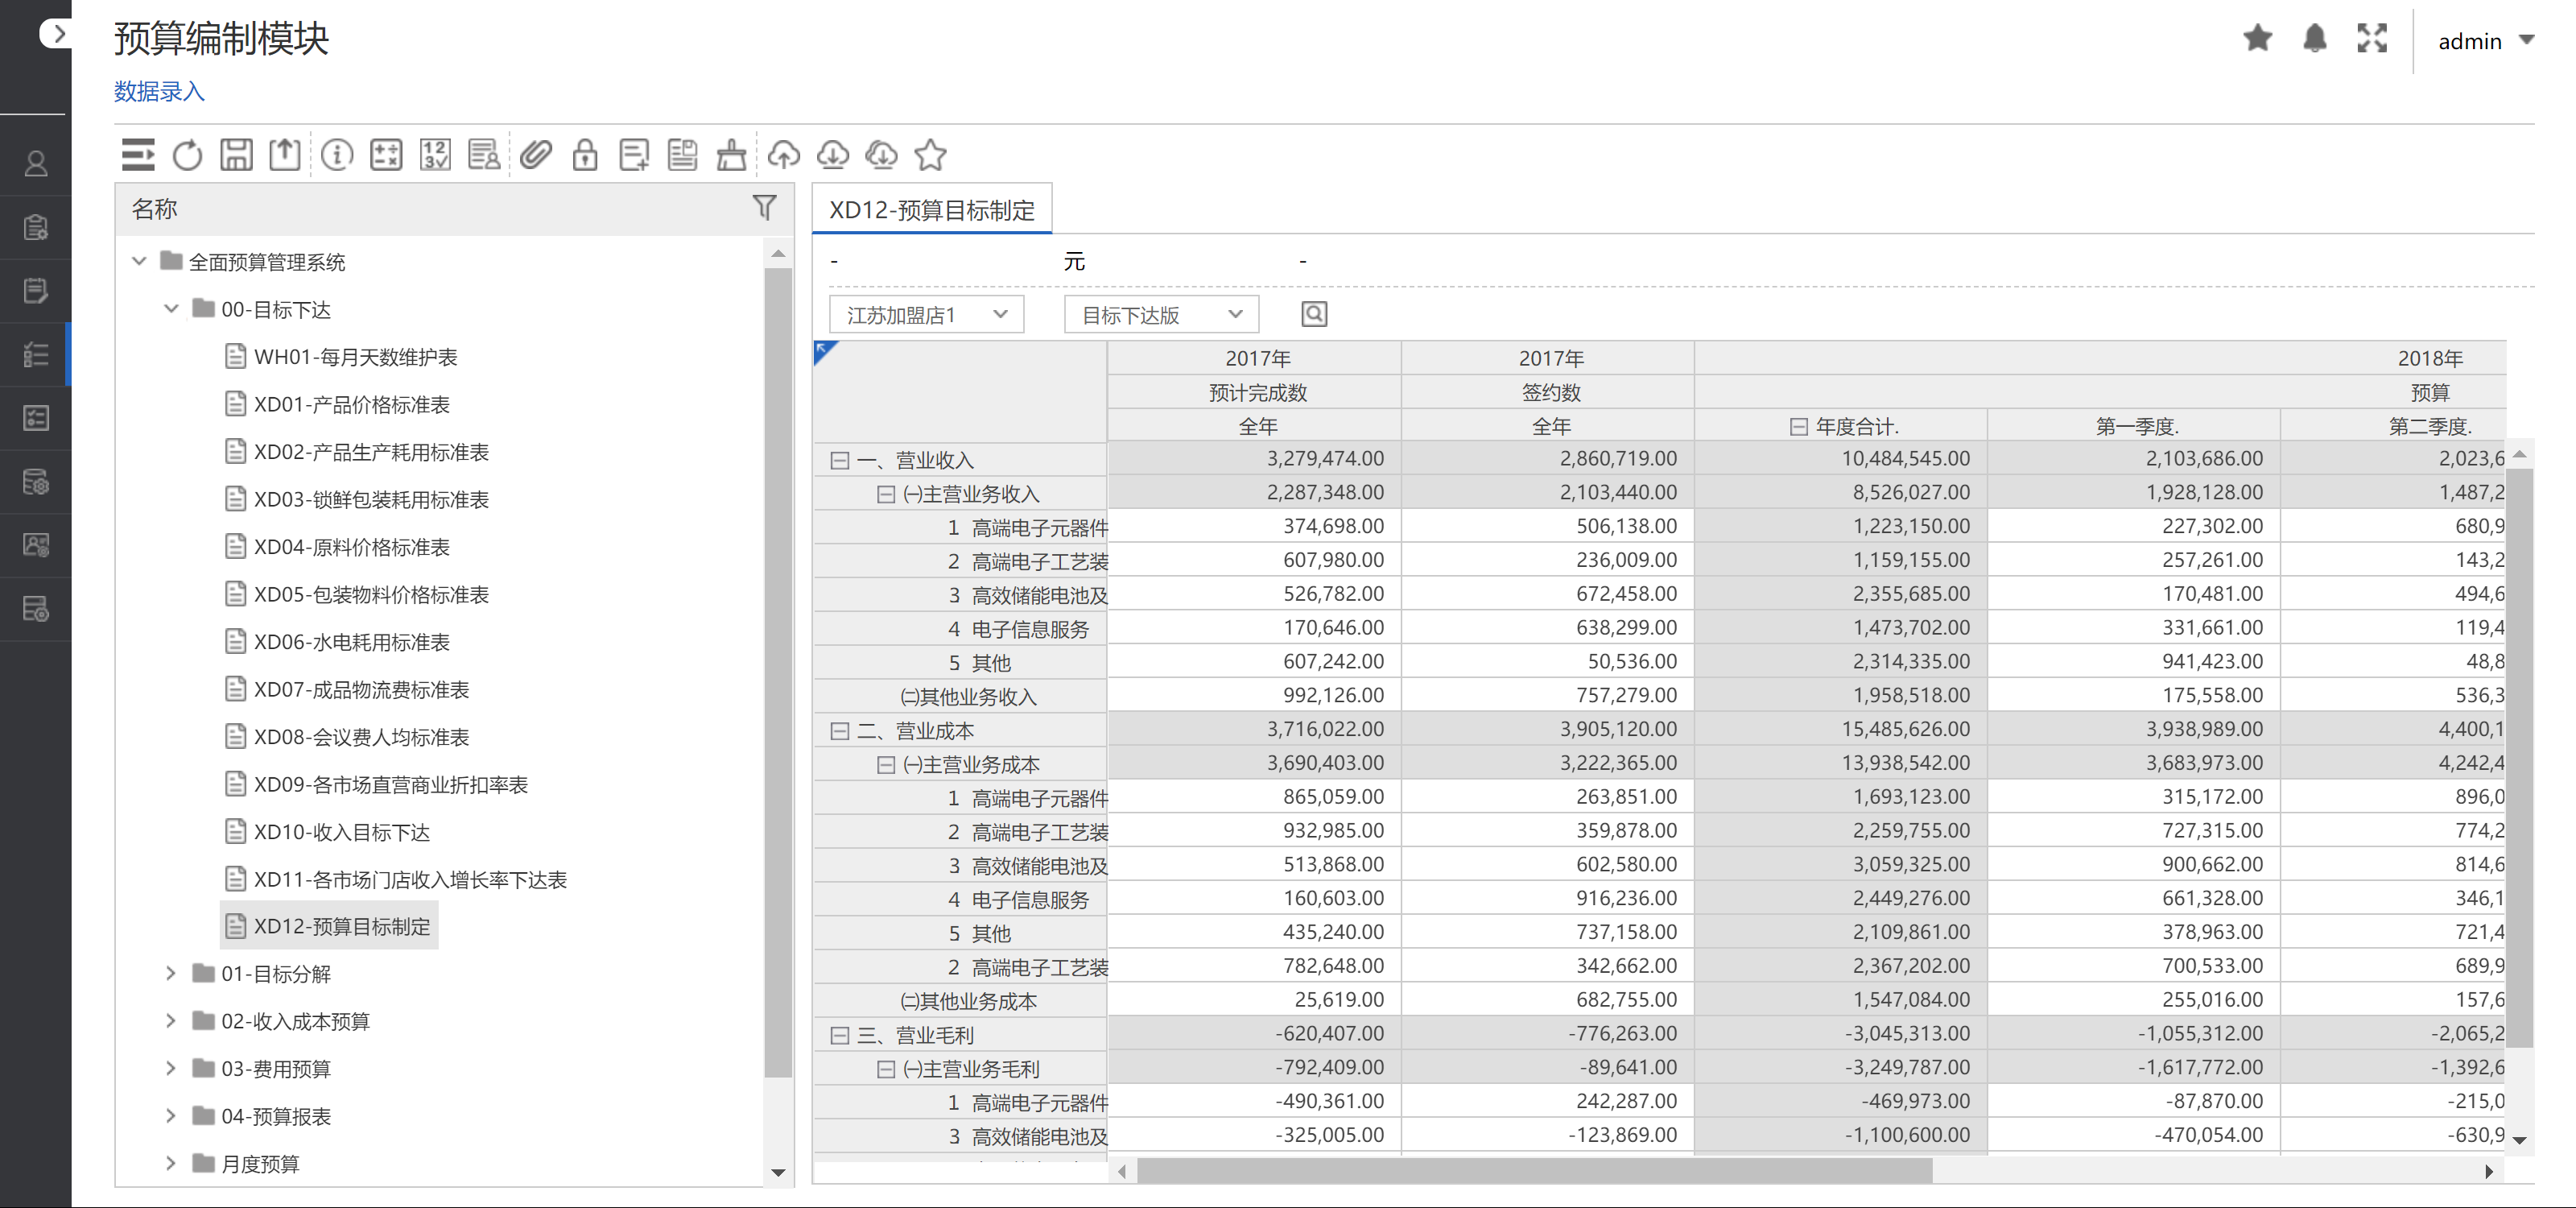
Task: Click the save floppy disk icon
Action: point(236,155)
